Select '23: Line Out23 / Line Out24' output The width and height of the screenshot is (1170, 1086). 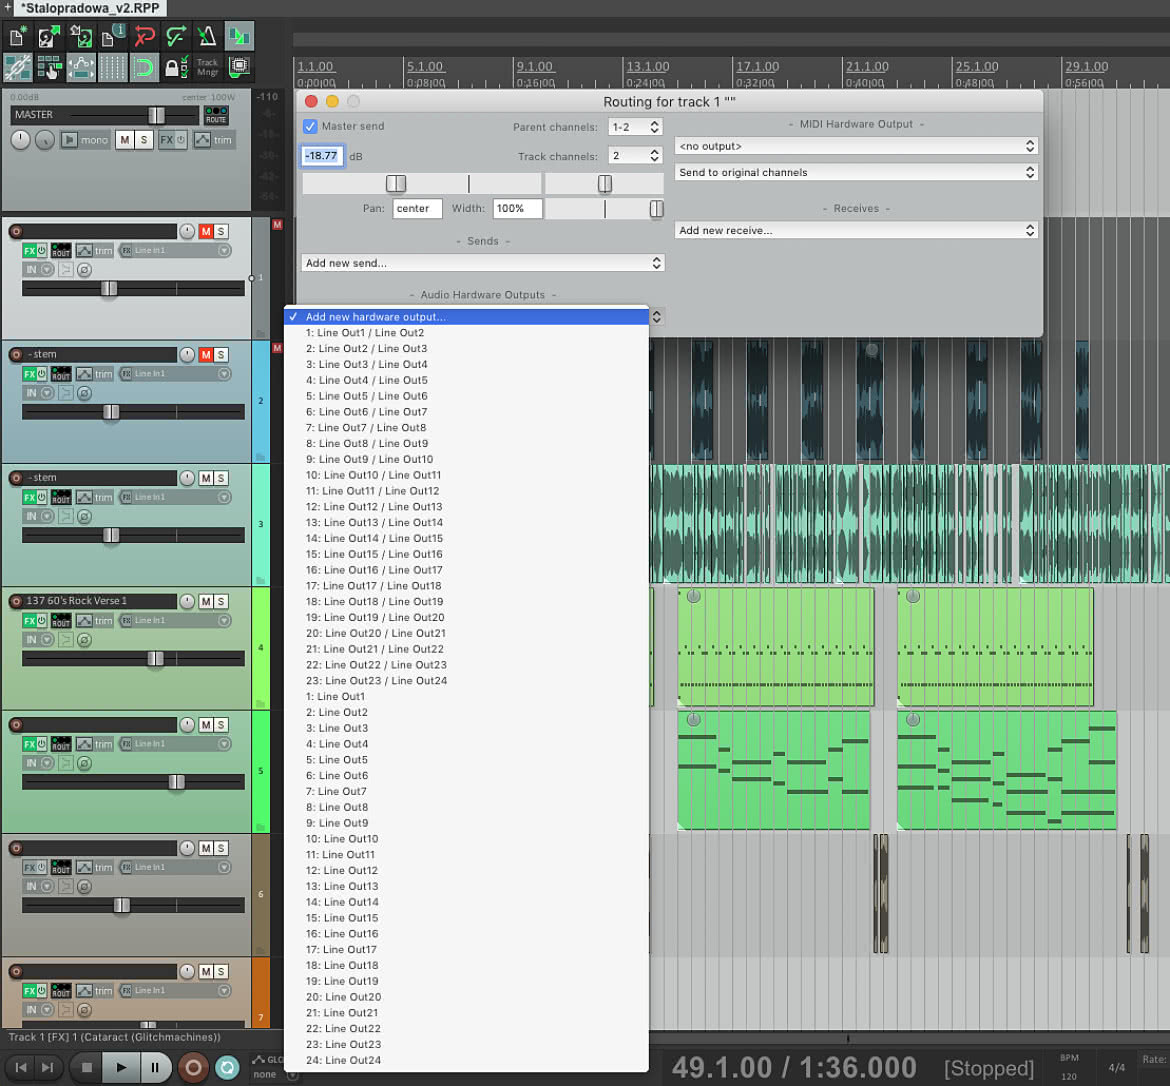click(466, 681)
